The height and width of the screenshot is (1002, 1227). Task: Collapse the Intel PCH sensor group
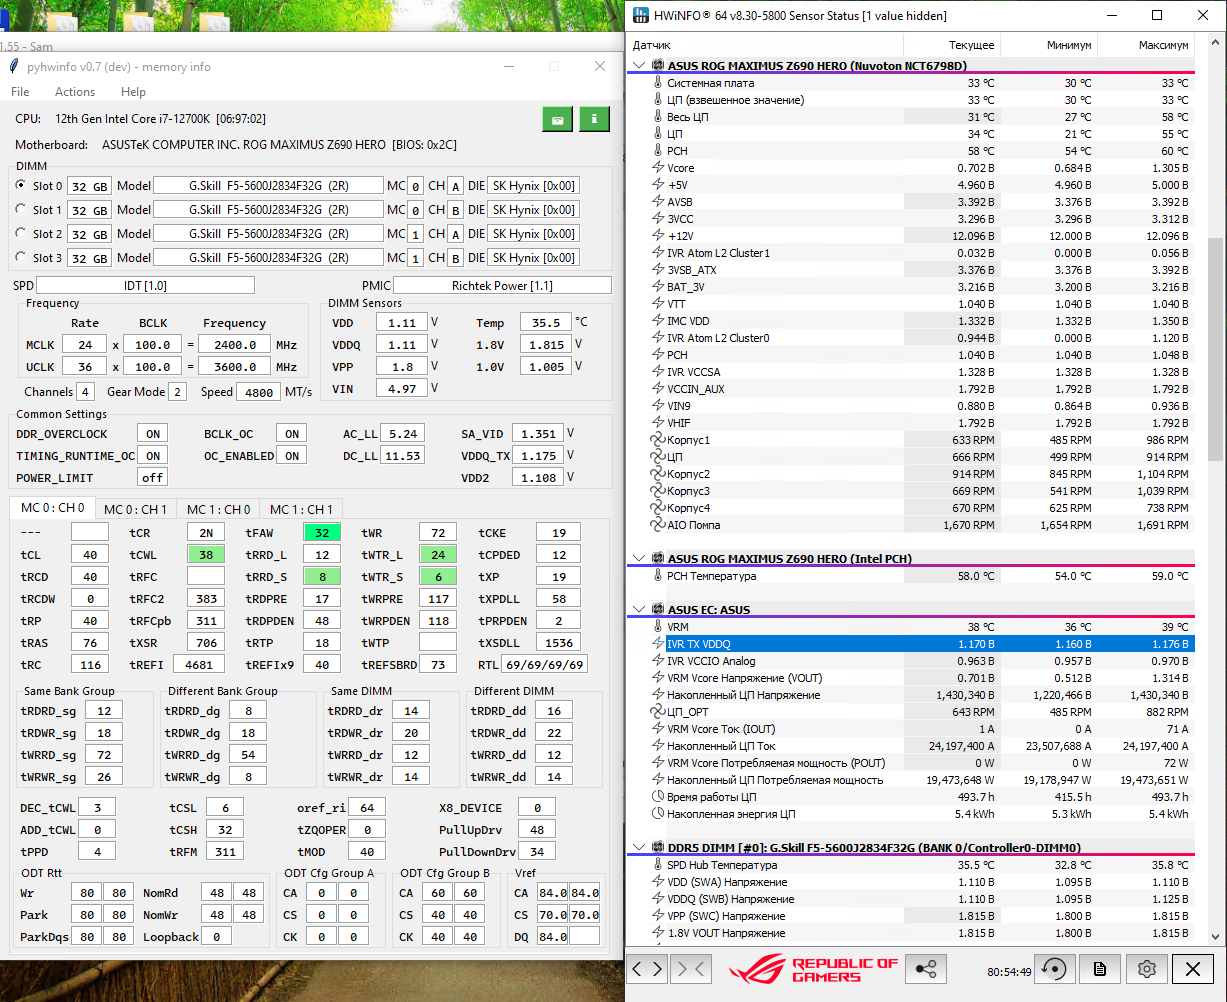639,558
